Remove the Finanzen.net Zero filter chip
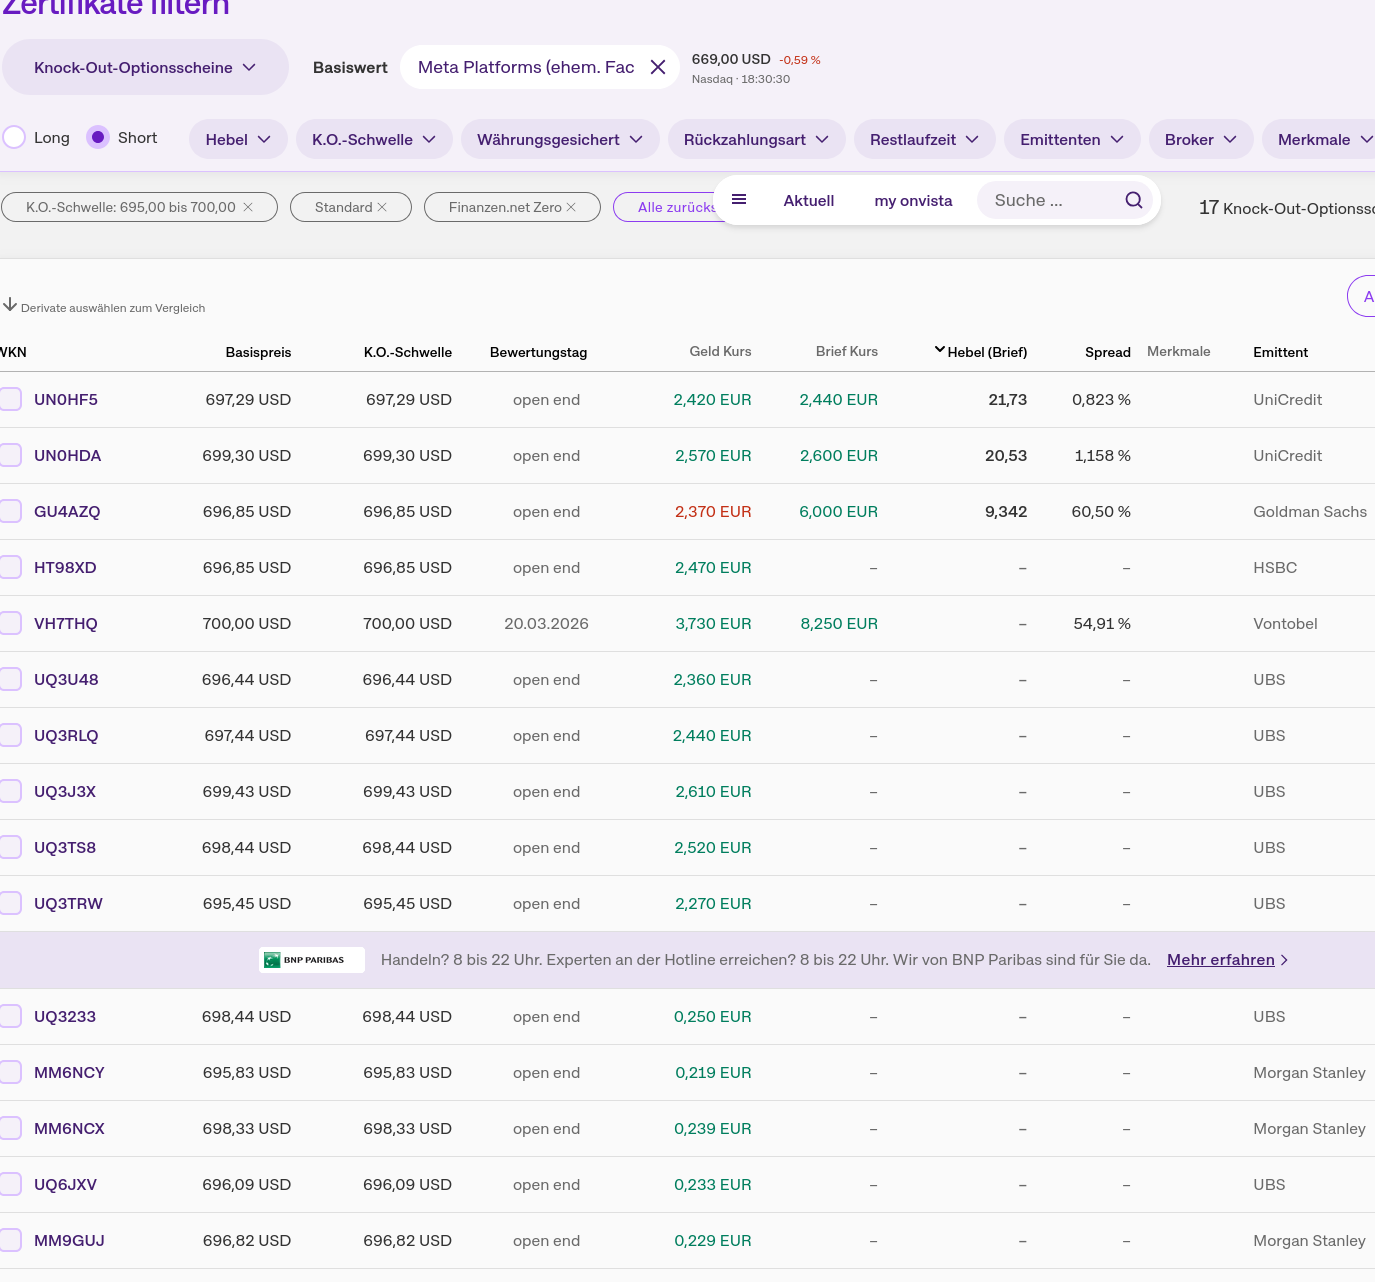The width and height of the screenshot is (1375, 1282). (571, 207)
